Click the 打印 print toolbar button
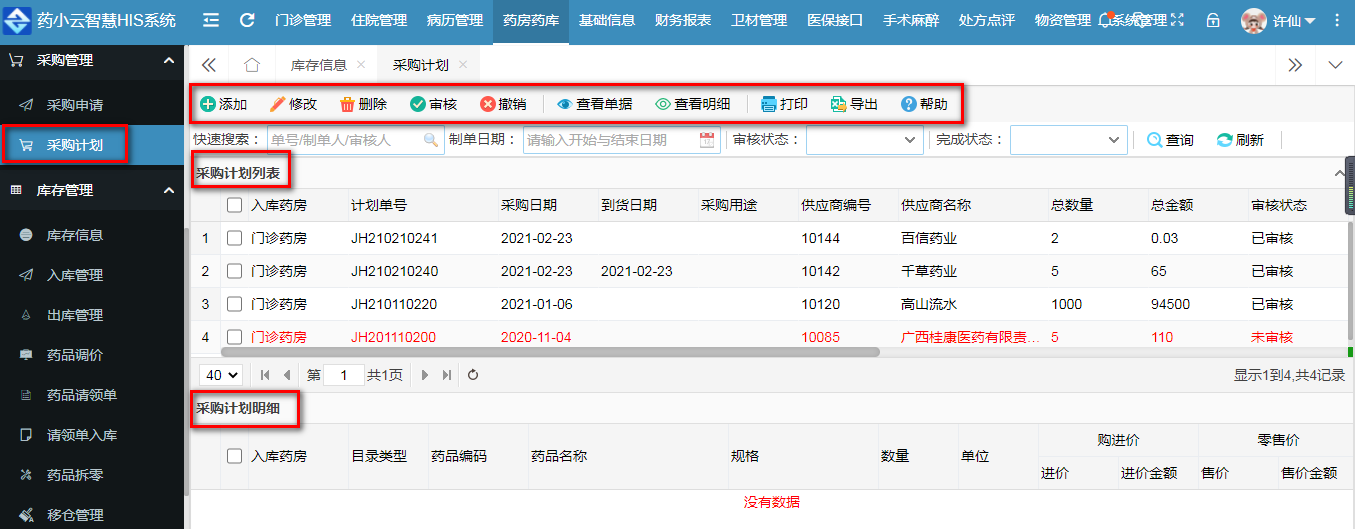The image size is (1355, 529). coord(785,104)
